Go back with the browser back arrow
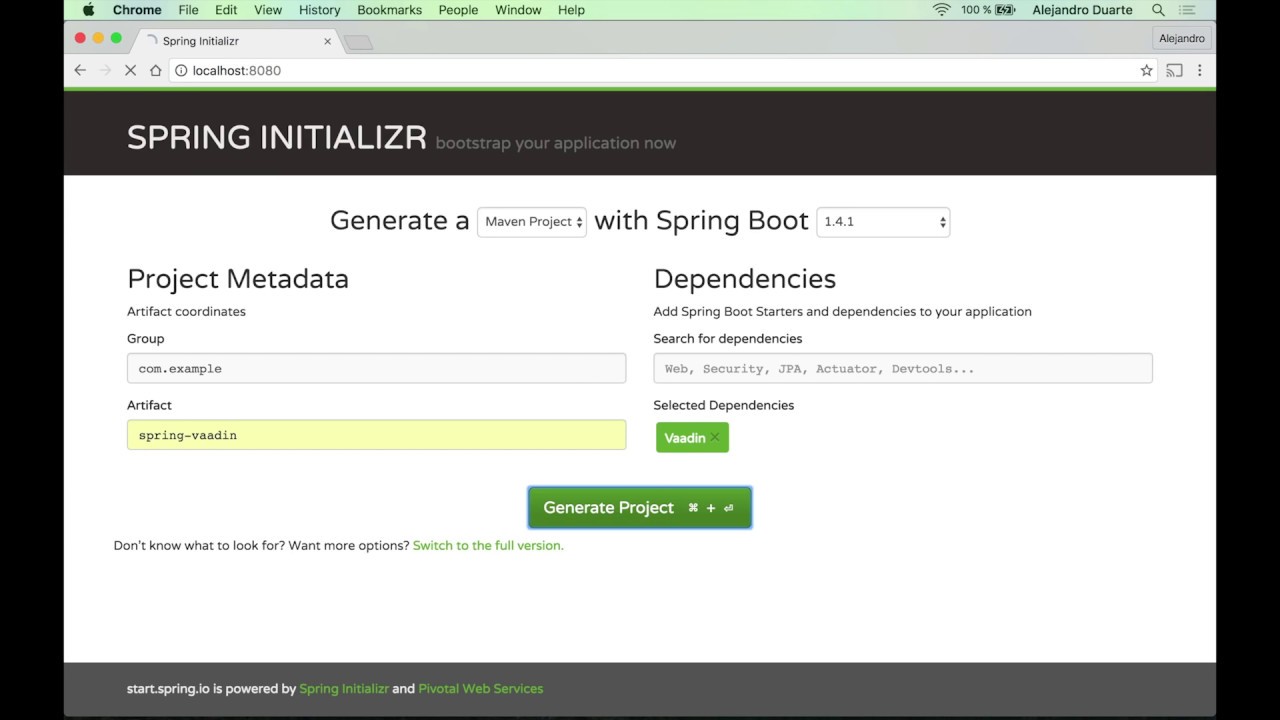The width and height of the screenshot is (1280, 720). click(80, 70)
